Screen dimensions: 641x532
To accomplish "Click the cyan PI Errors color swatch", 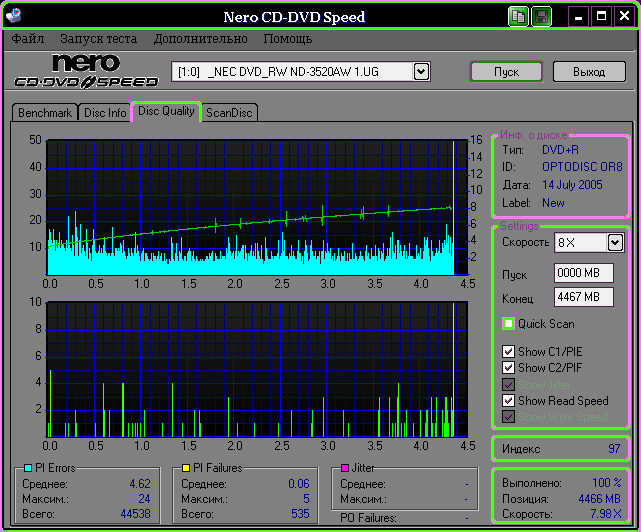I will (x=26, y=468).
